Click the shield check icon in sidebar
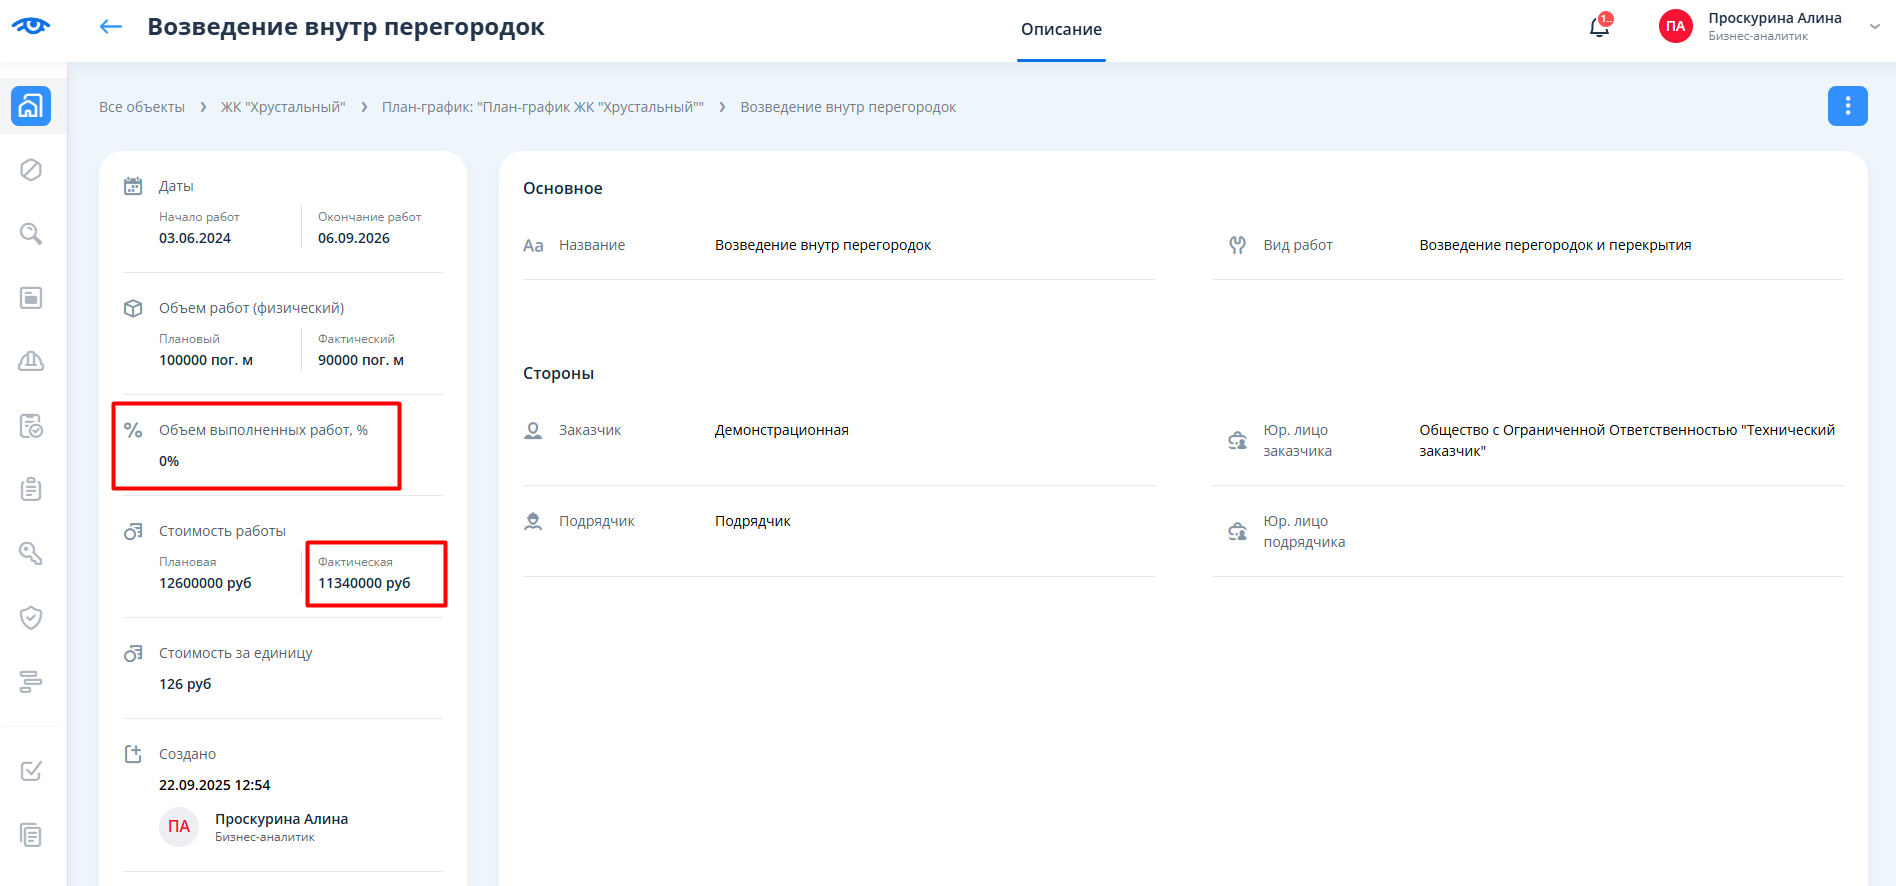The image size is (1896, 886). point(31,617)
